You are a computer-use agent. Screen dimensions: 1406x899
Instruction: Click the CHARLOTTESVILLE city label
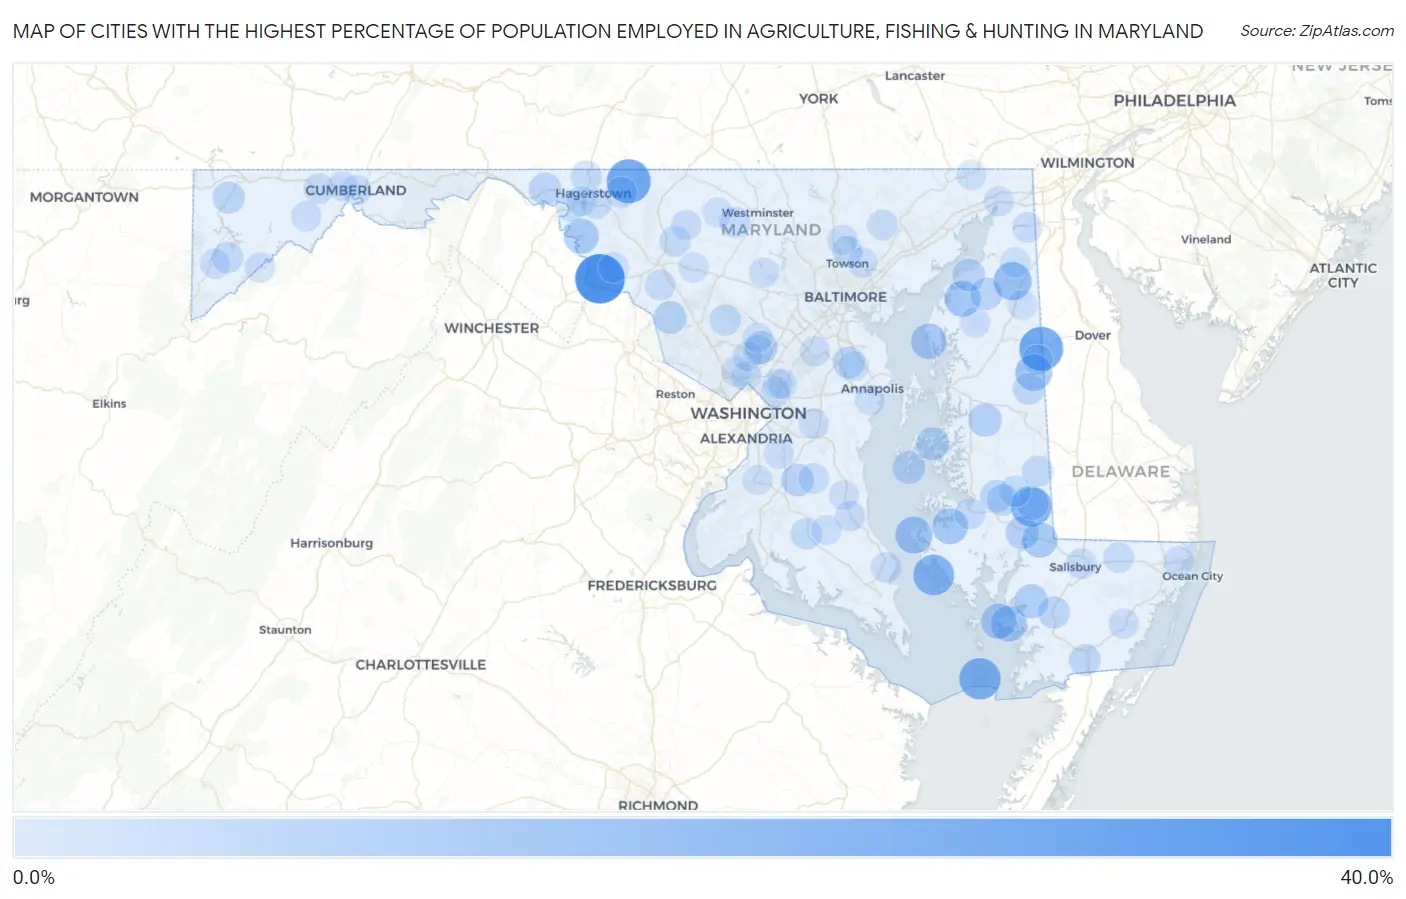coord(420,664)
